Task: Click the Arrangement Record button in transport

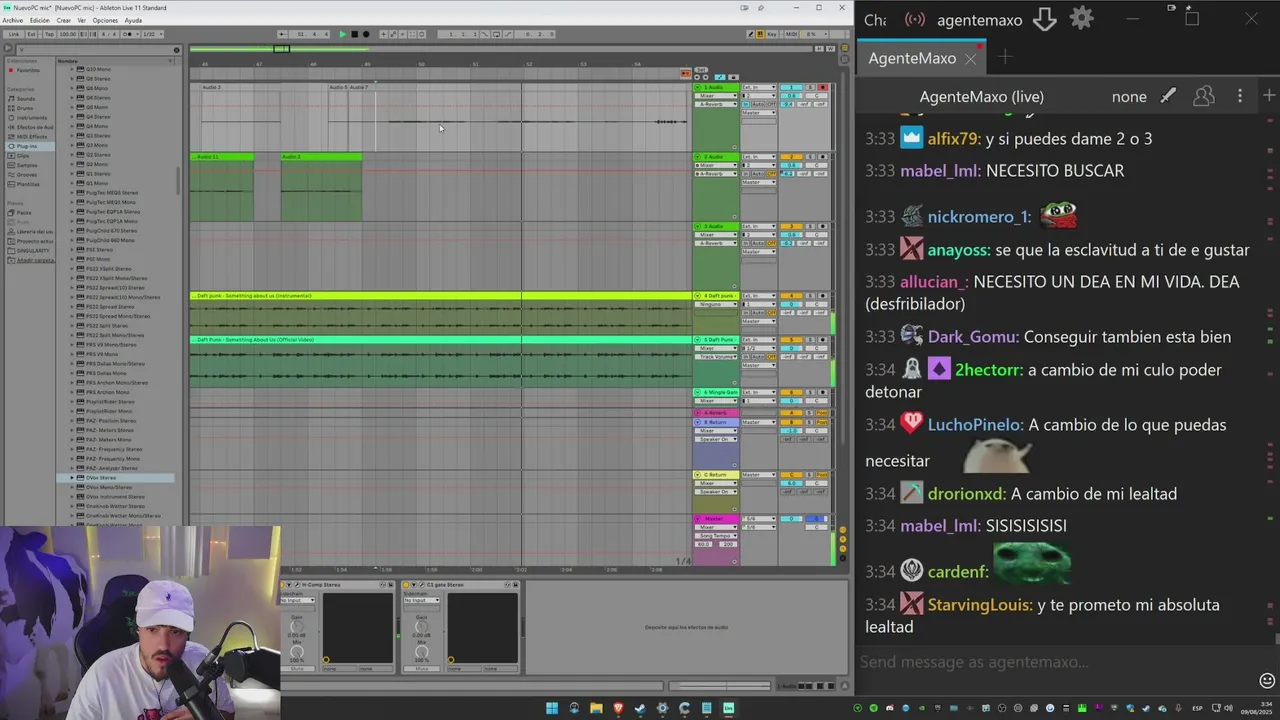Action: point(366,34)
